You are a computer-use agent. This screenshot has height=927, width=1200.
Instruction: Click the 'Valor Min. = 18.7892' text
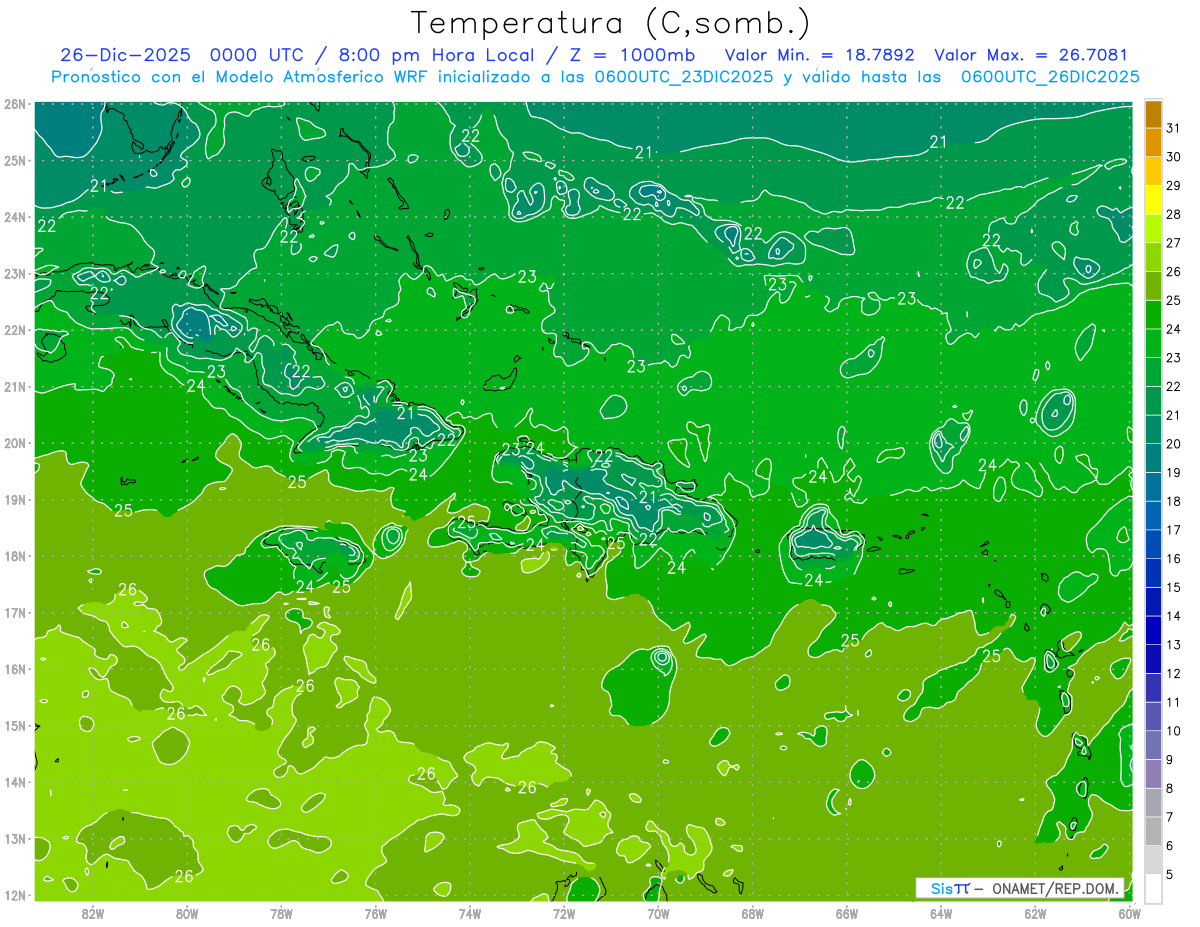pos(819,55)
